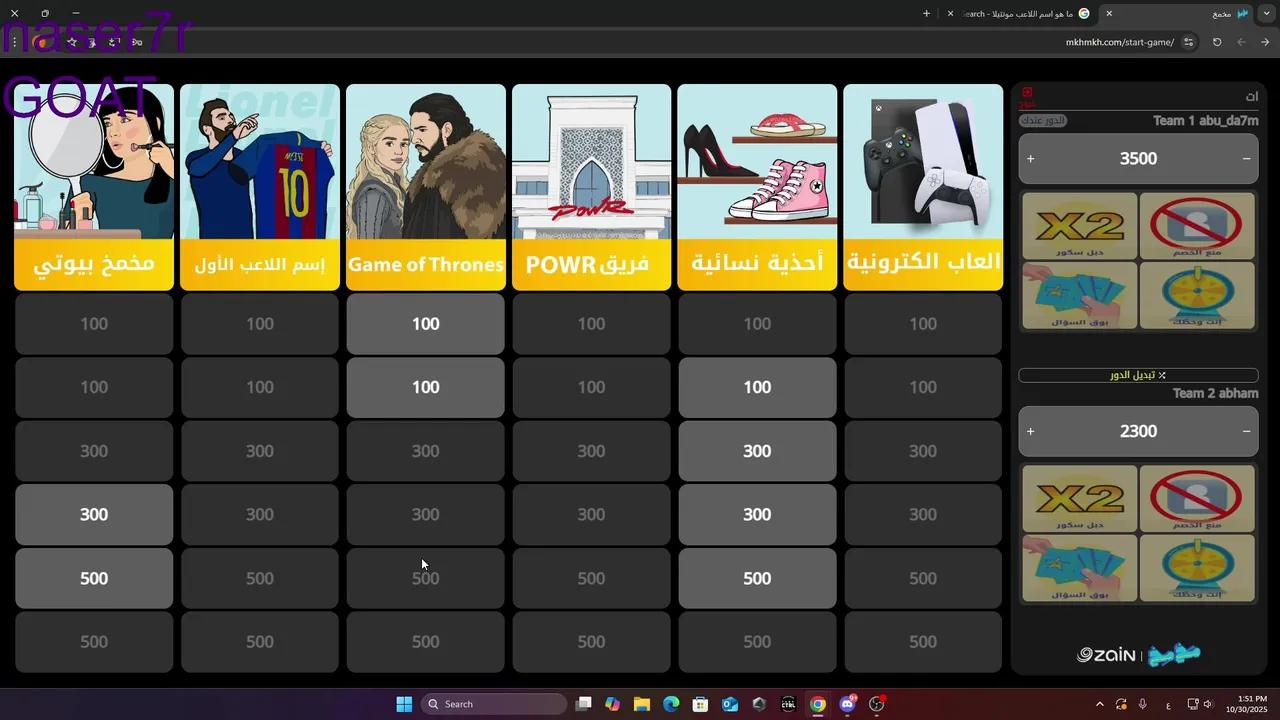Open Microsoft Store from taskbar
Image resolution: width=1280 pixels, height=720 pixels.
pyautogui.click(x=700, y=704)
